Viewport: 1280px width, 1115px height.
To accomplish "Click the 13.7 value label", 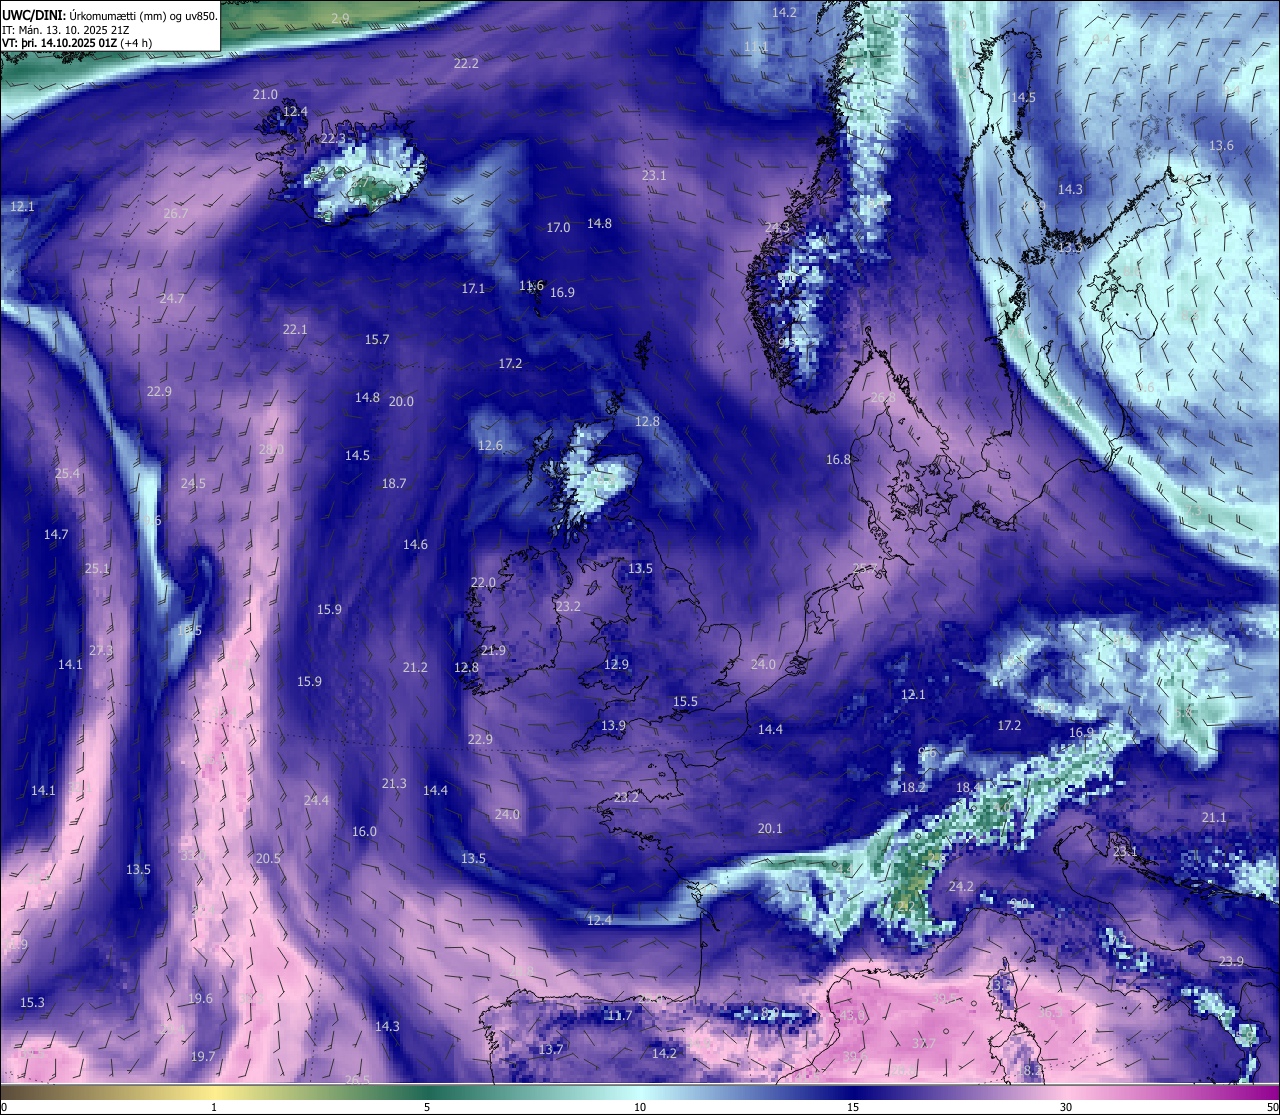I will click(551, 1050).
